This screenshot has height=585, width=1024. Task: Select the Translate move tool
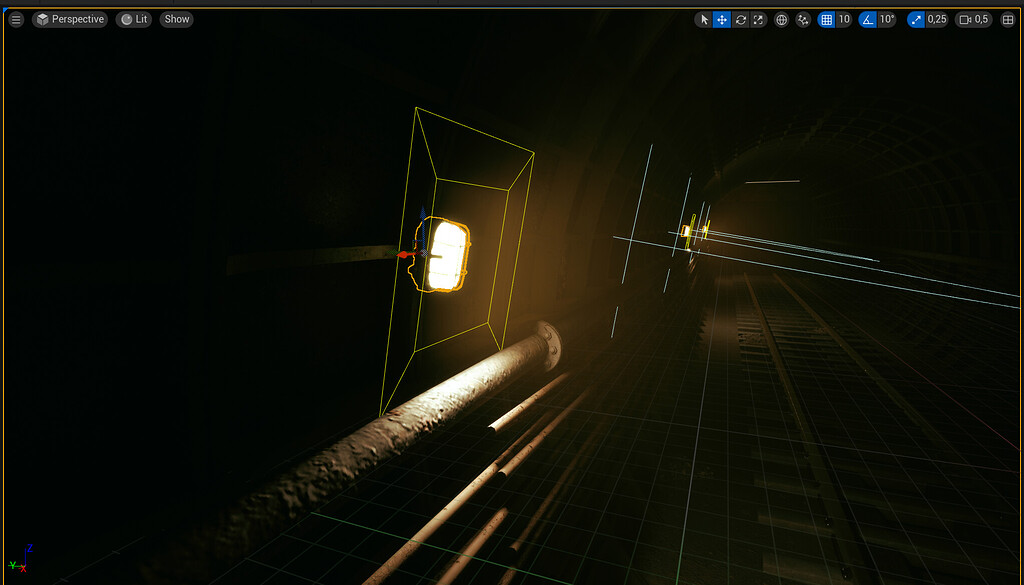pos(722,19)
